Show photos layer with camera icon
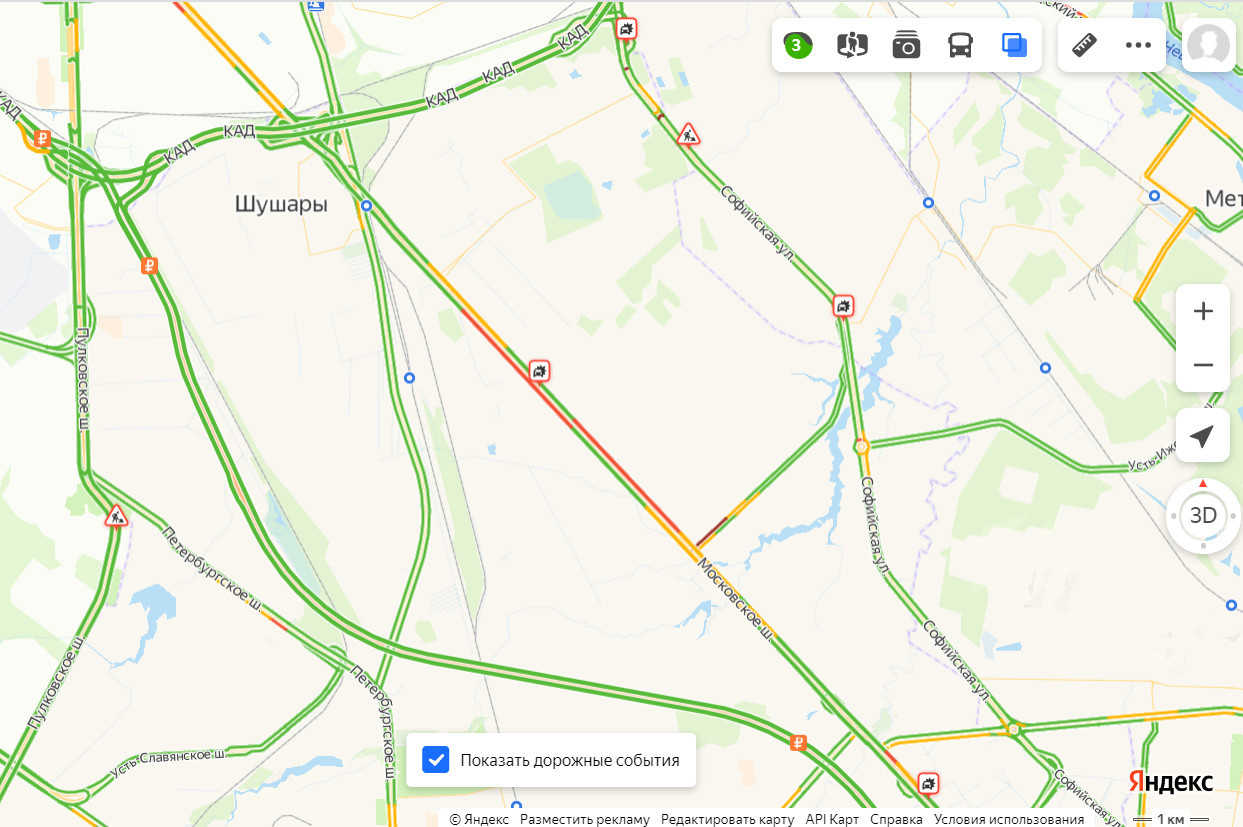The width and height of the screenshot is (1243, 827). (906, 45)
